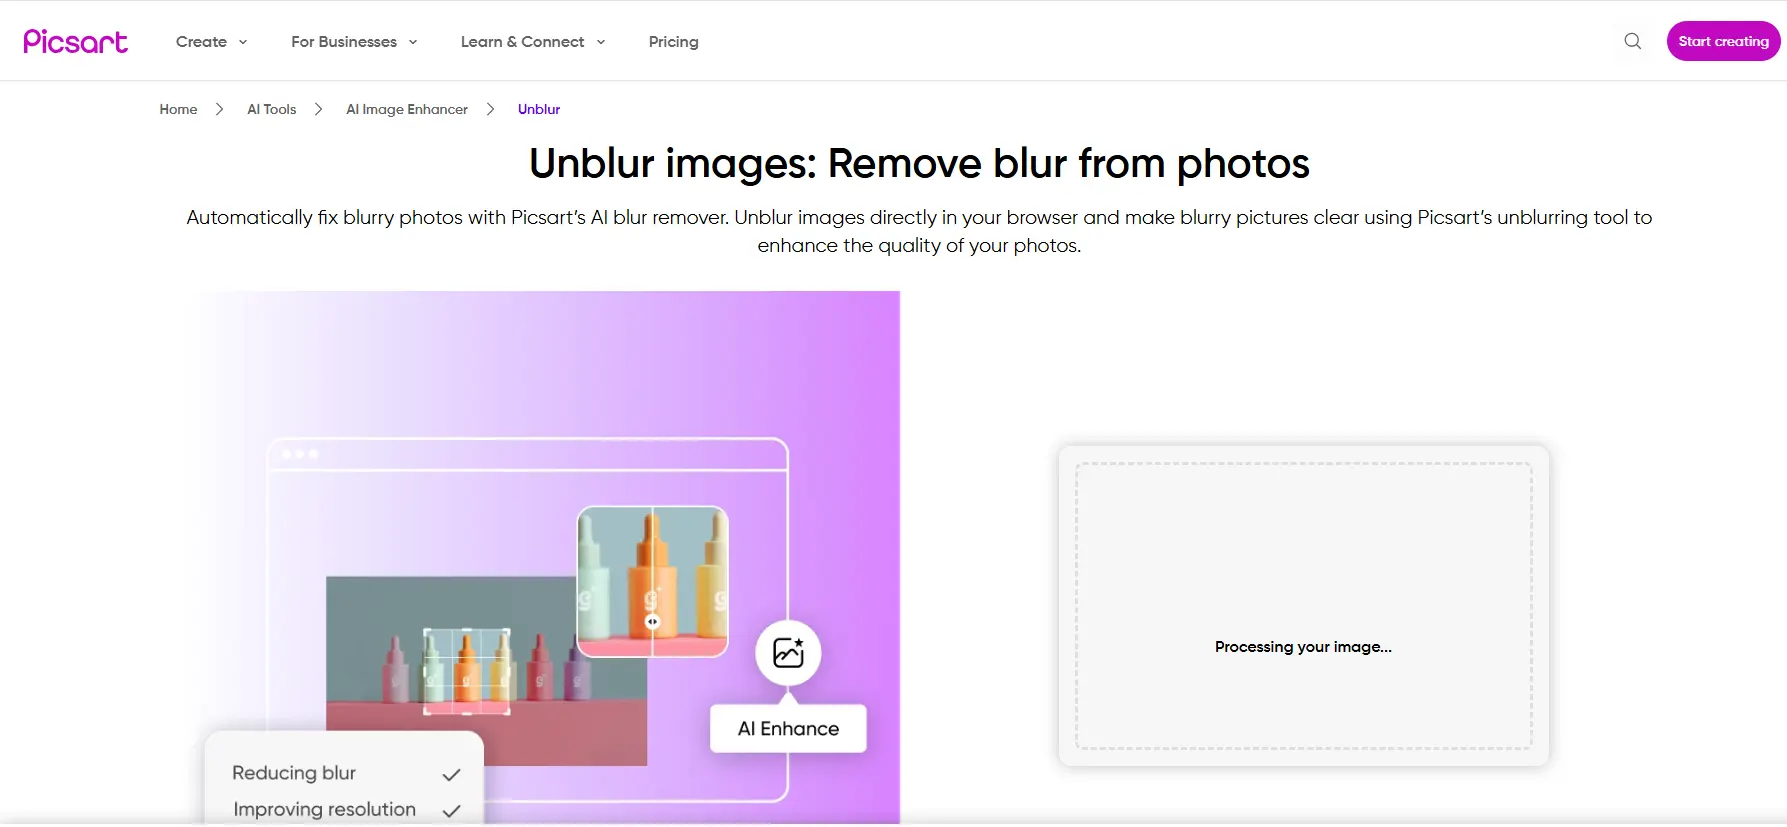Click the AI Enhance image icon circle
Screen dimensions: 1787x827
(788, 652)
